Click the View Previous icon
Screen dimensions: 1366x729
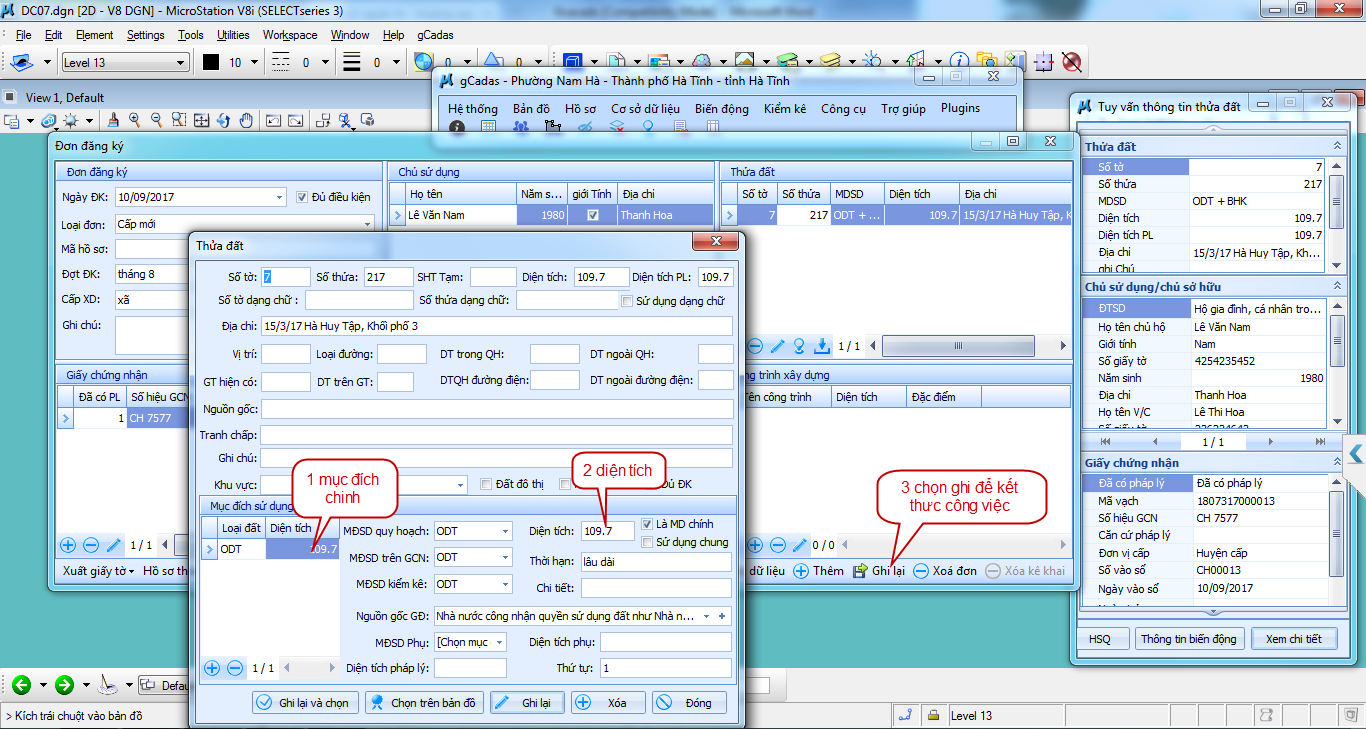coord(273,120)
